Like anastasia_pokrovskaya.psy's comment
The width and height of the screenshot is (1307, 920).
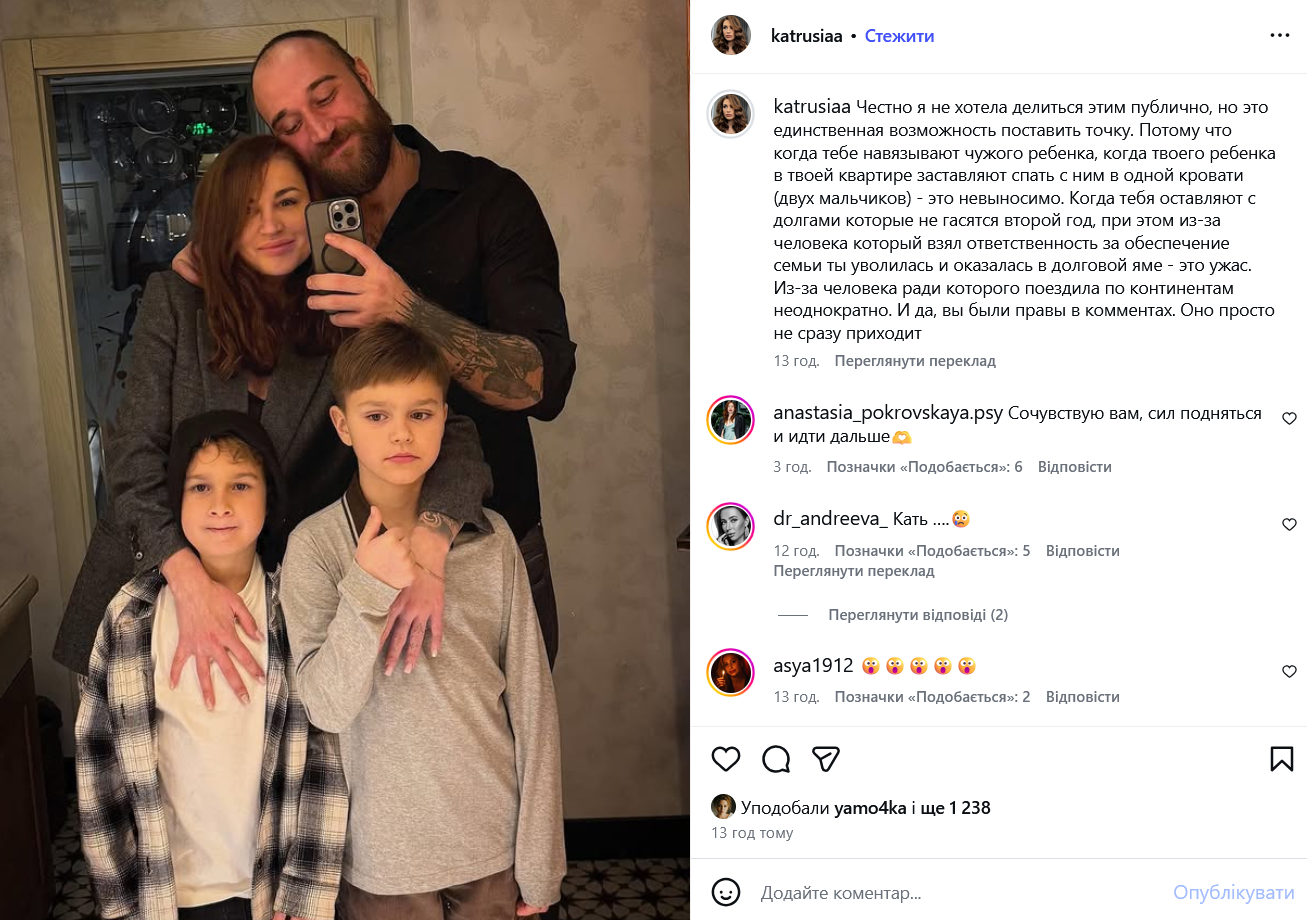pyautogui.click(x=1289, y=419)
